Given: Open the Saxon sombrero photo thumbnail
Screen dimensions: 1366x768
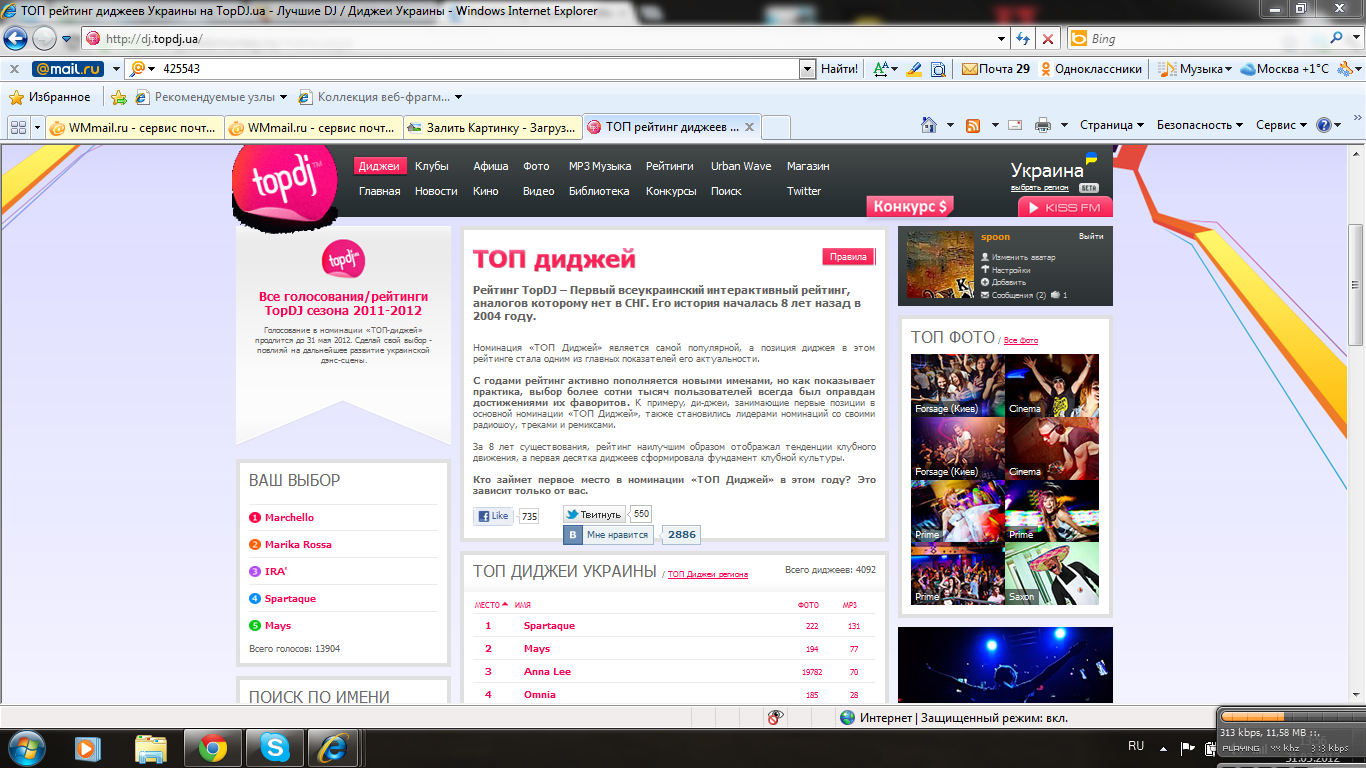Looking at the screenshot, I should pyautogui.click(x=1051, y=574).
